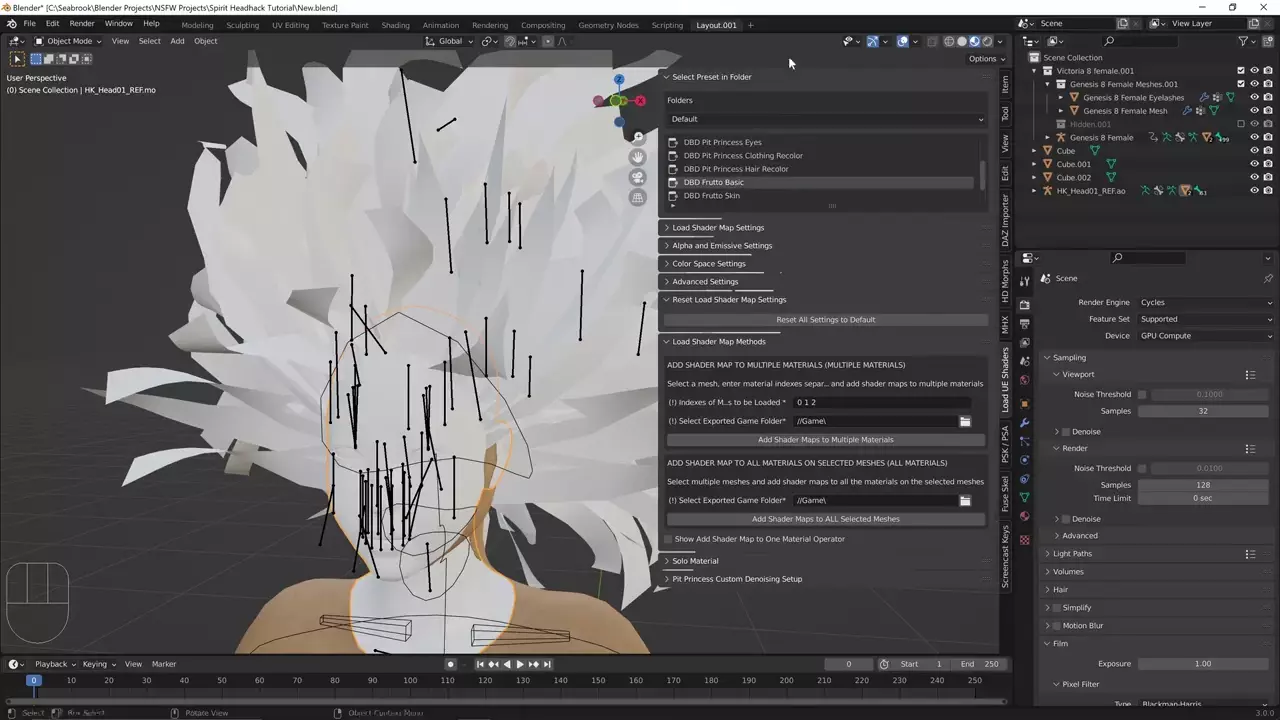Screen dimensions: 1280x720
Task: Switch to rendered viewport shading
Action: (987, 41)
